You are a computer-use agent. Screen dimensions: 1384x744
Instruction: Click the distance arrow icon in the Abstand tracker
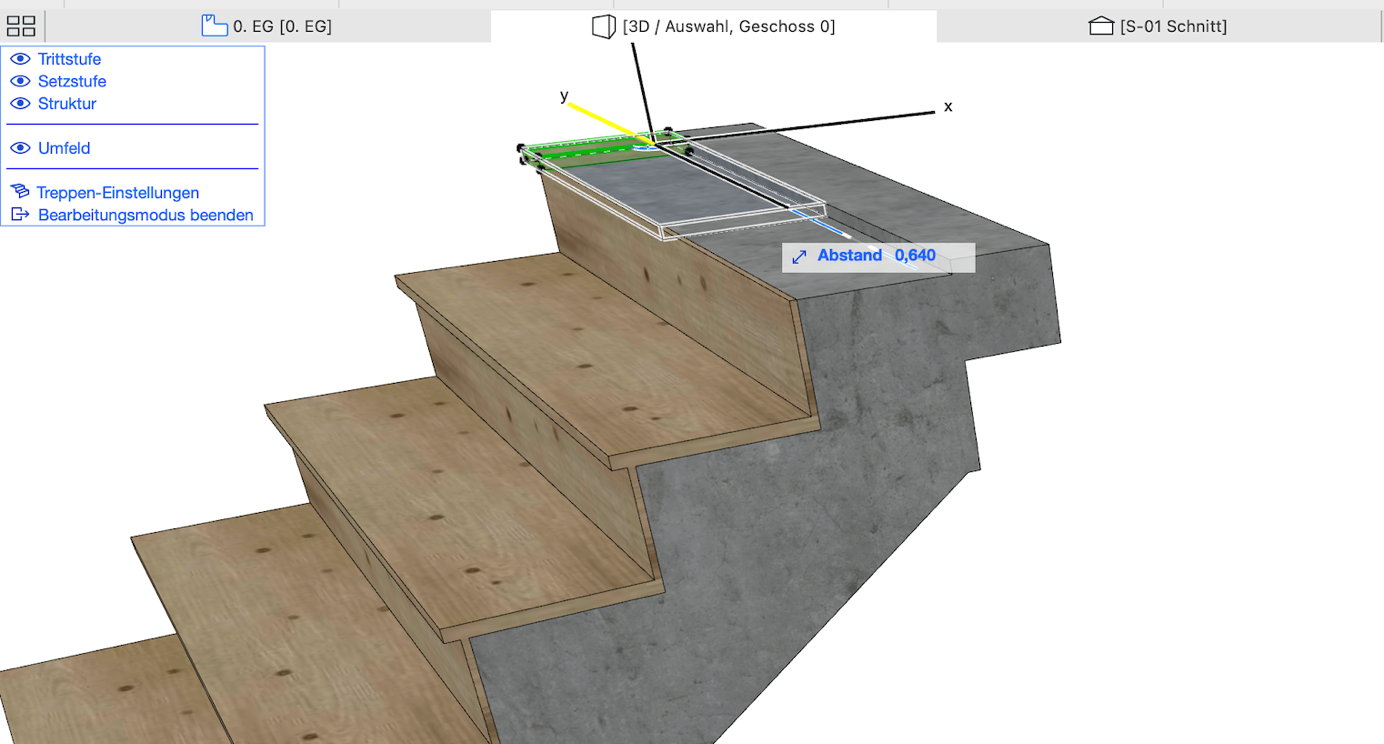click(x=799, y=257)
